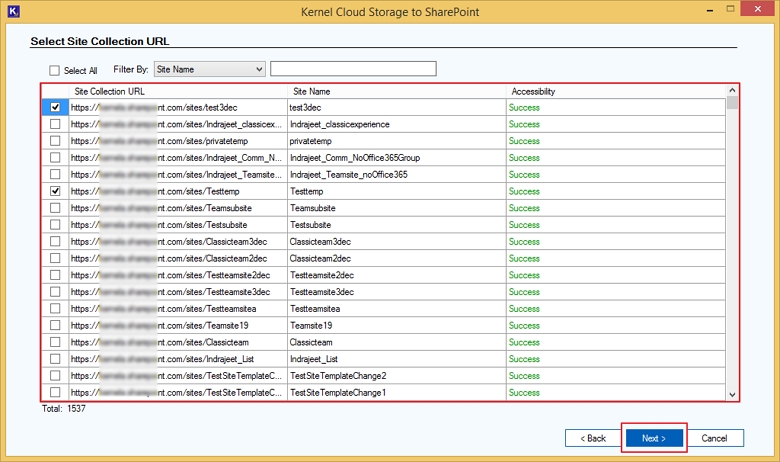Select the Testteamsitea site name cell

(396, 309)
